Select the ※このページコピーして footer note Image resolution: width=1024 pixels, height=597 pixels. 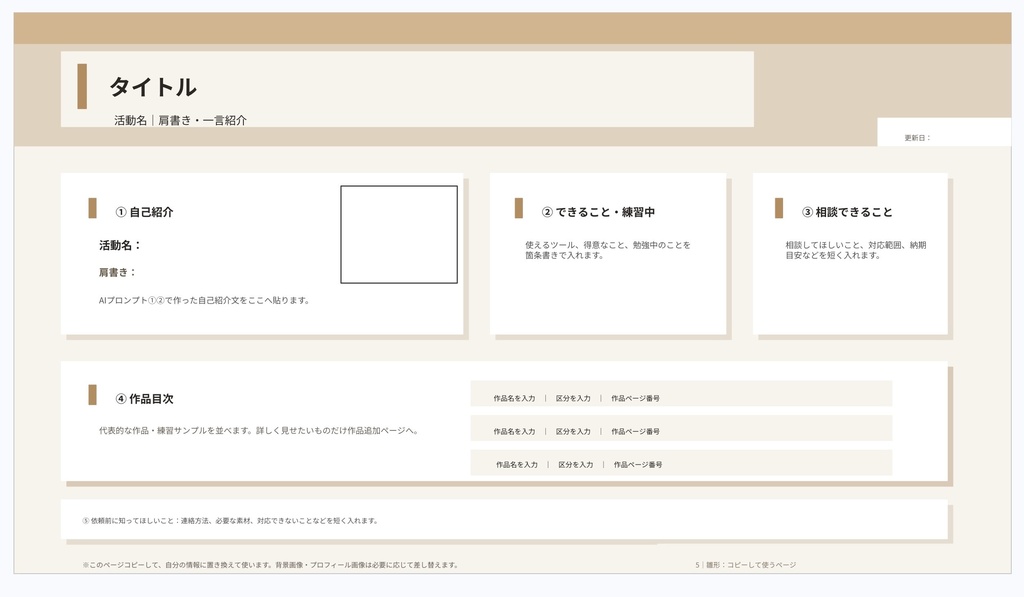(x=270, y=565)
